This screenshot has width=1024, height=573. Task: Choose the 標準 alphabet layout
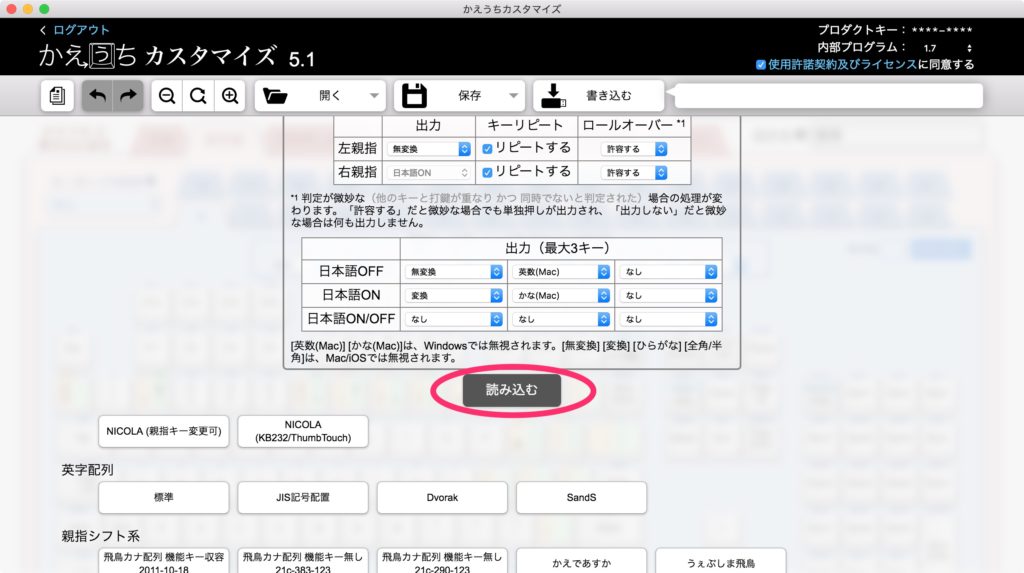164,497
